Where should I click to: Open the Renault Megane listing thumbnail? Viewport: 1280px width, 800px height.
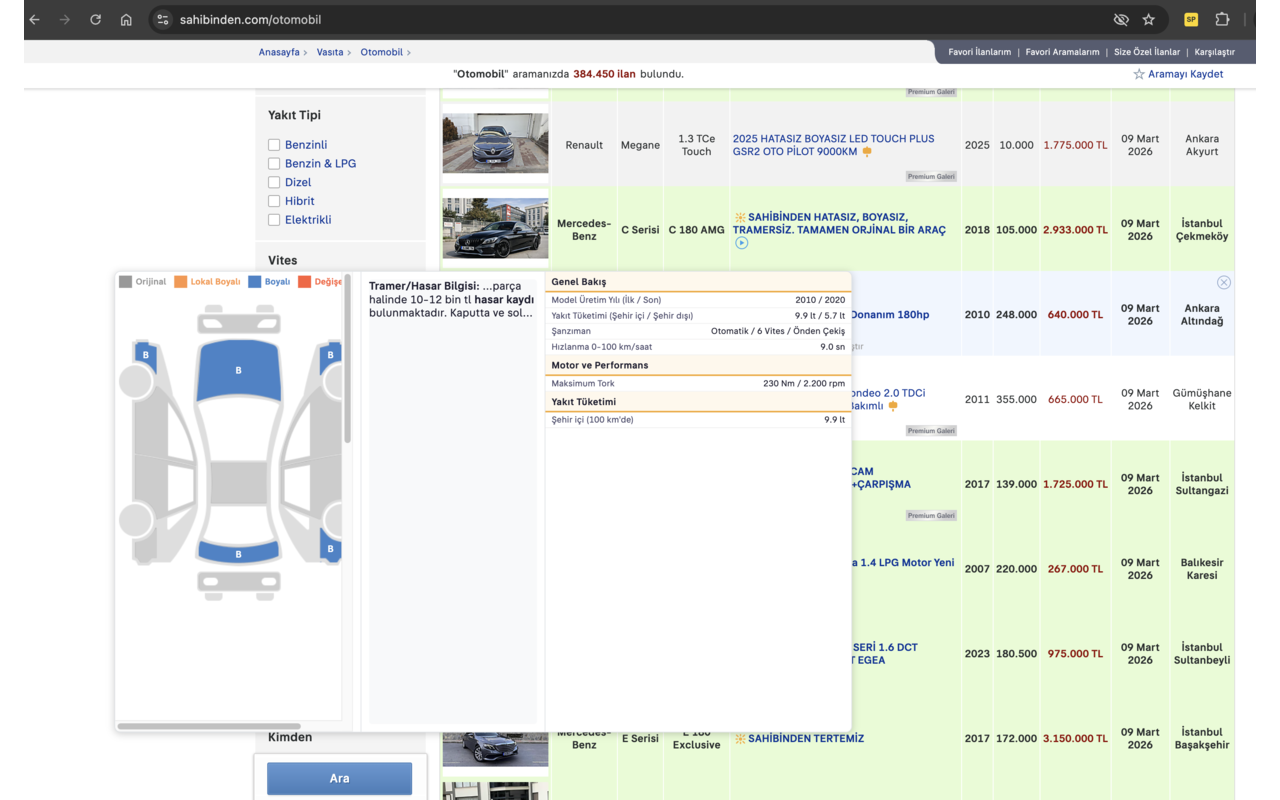tap(495, 143)
